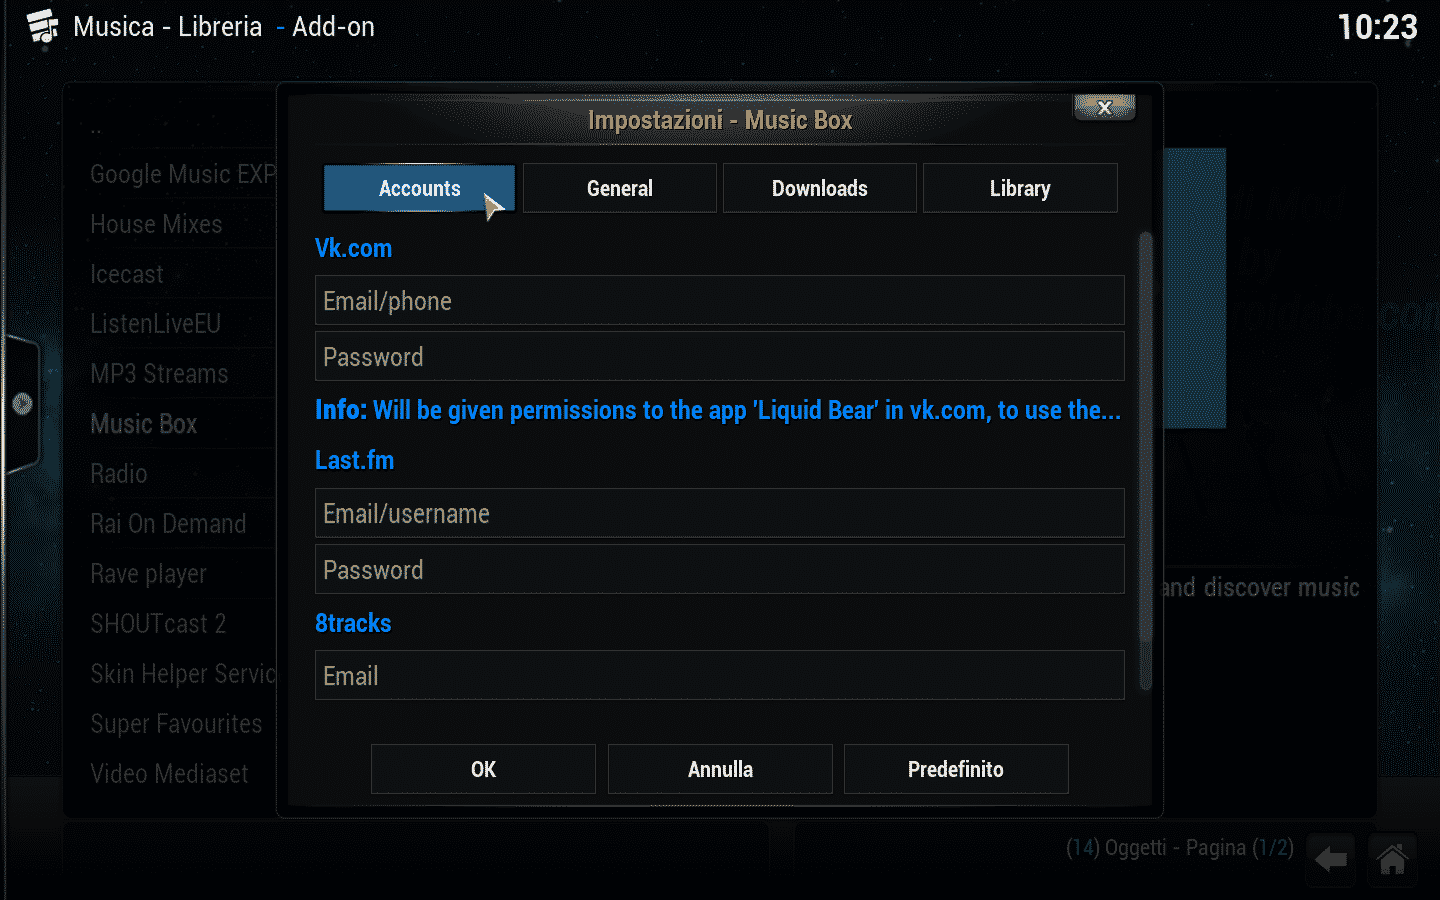Click the Vk.com Email/phone field
This screenshot has height=900, width=1440.
(720, 301)
